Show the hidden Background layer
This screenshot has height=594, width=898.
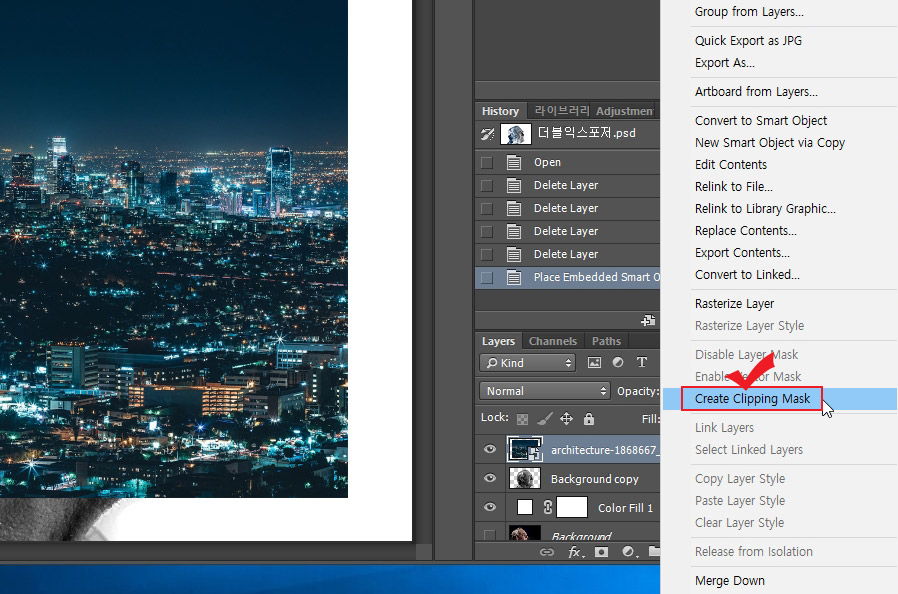[490, 534]
